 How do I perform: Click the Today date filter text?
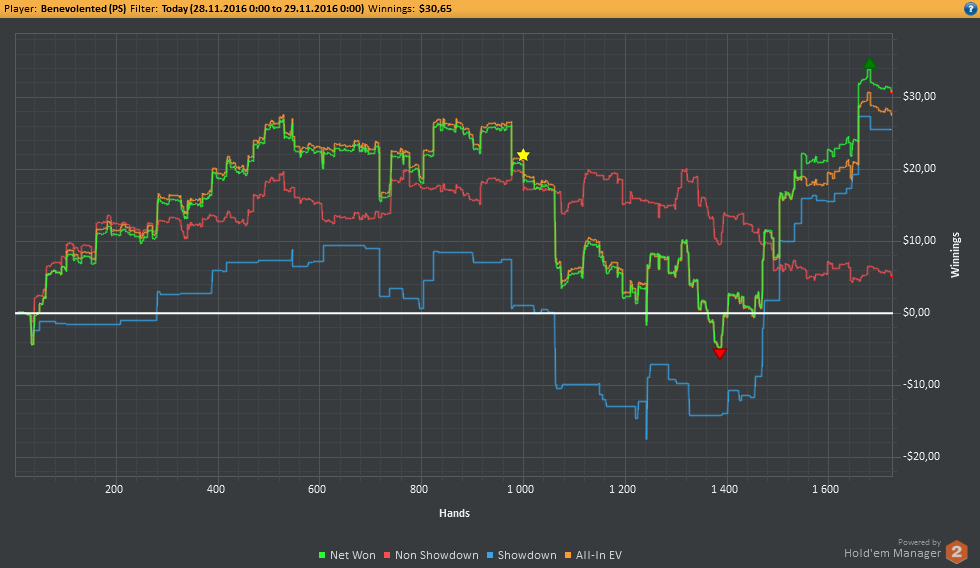click(x=262, y=9)
